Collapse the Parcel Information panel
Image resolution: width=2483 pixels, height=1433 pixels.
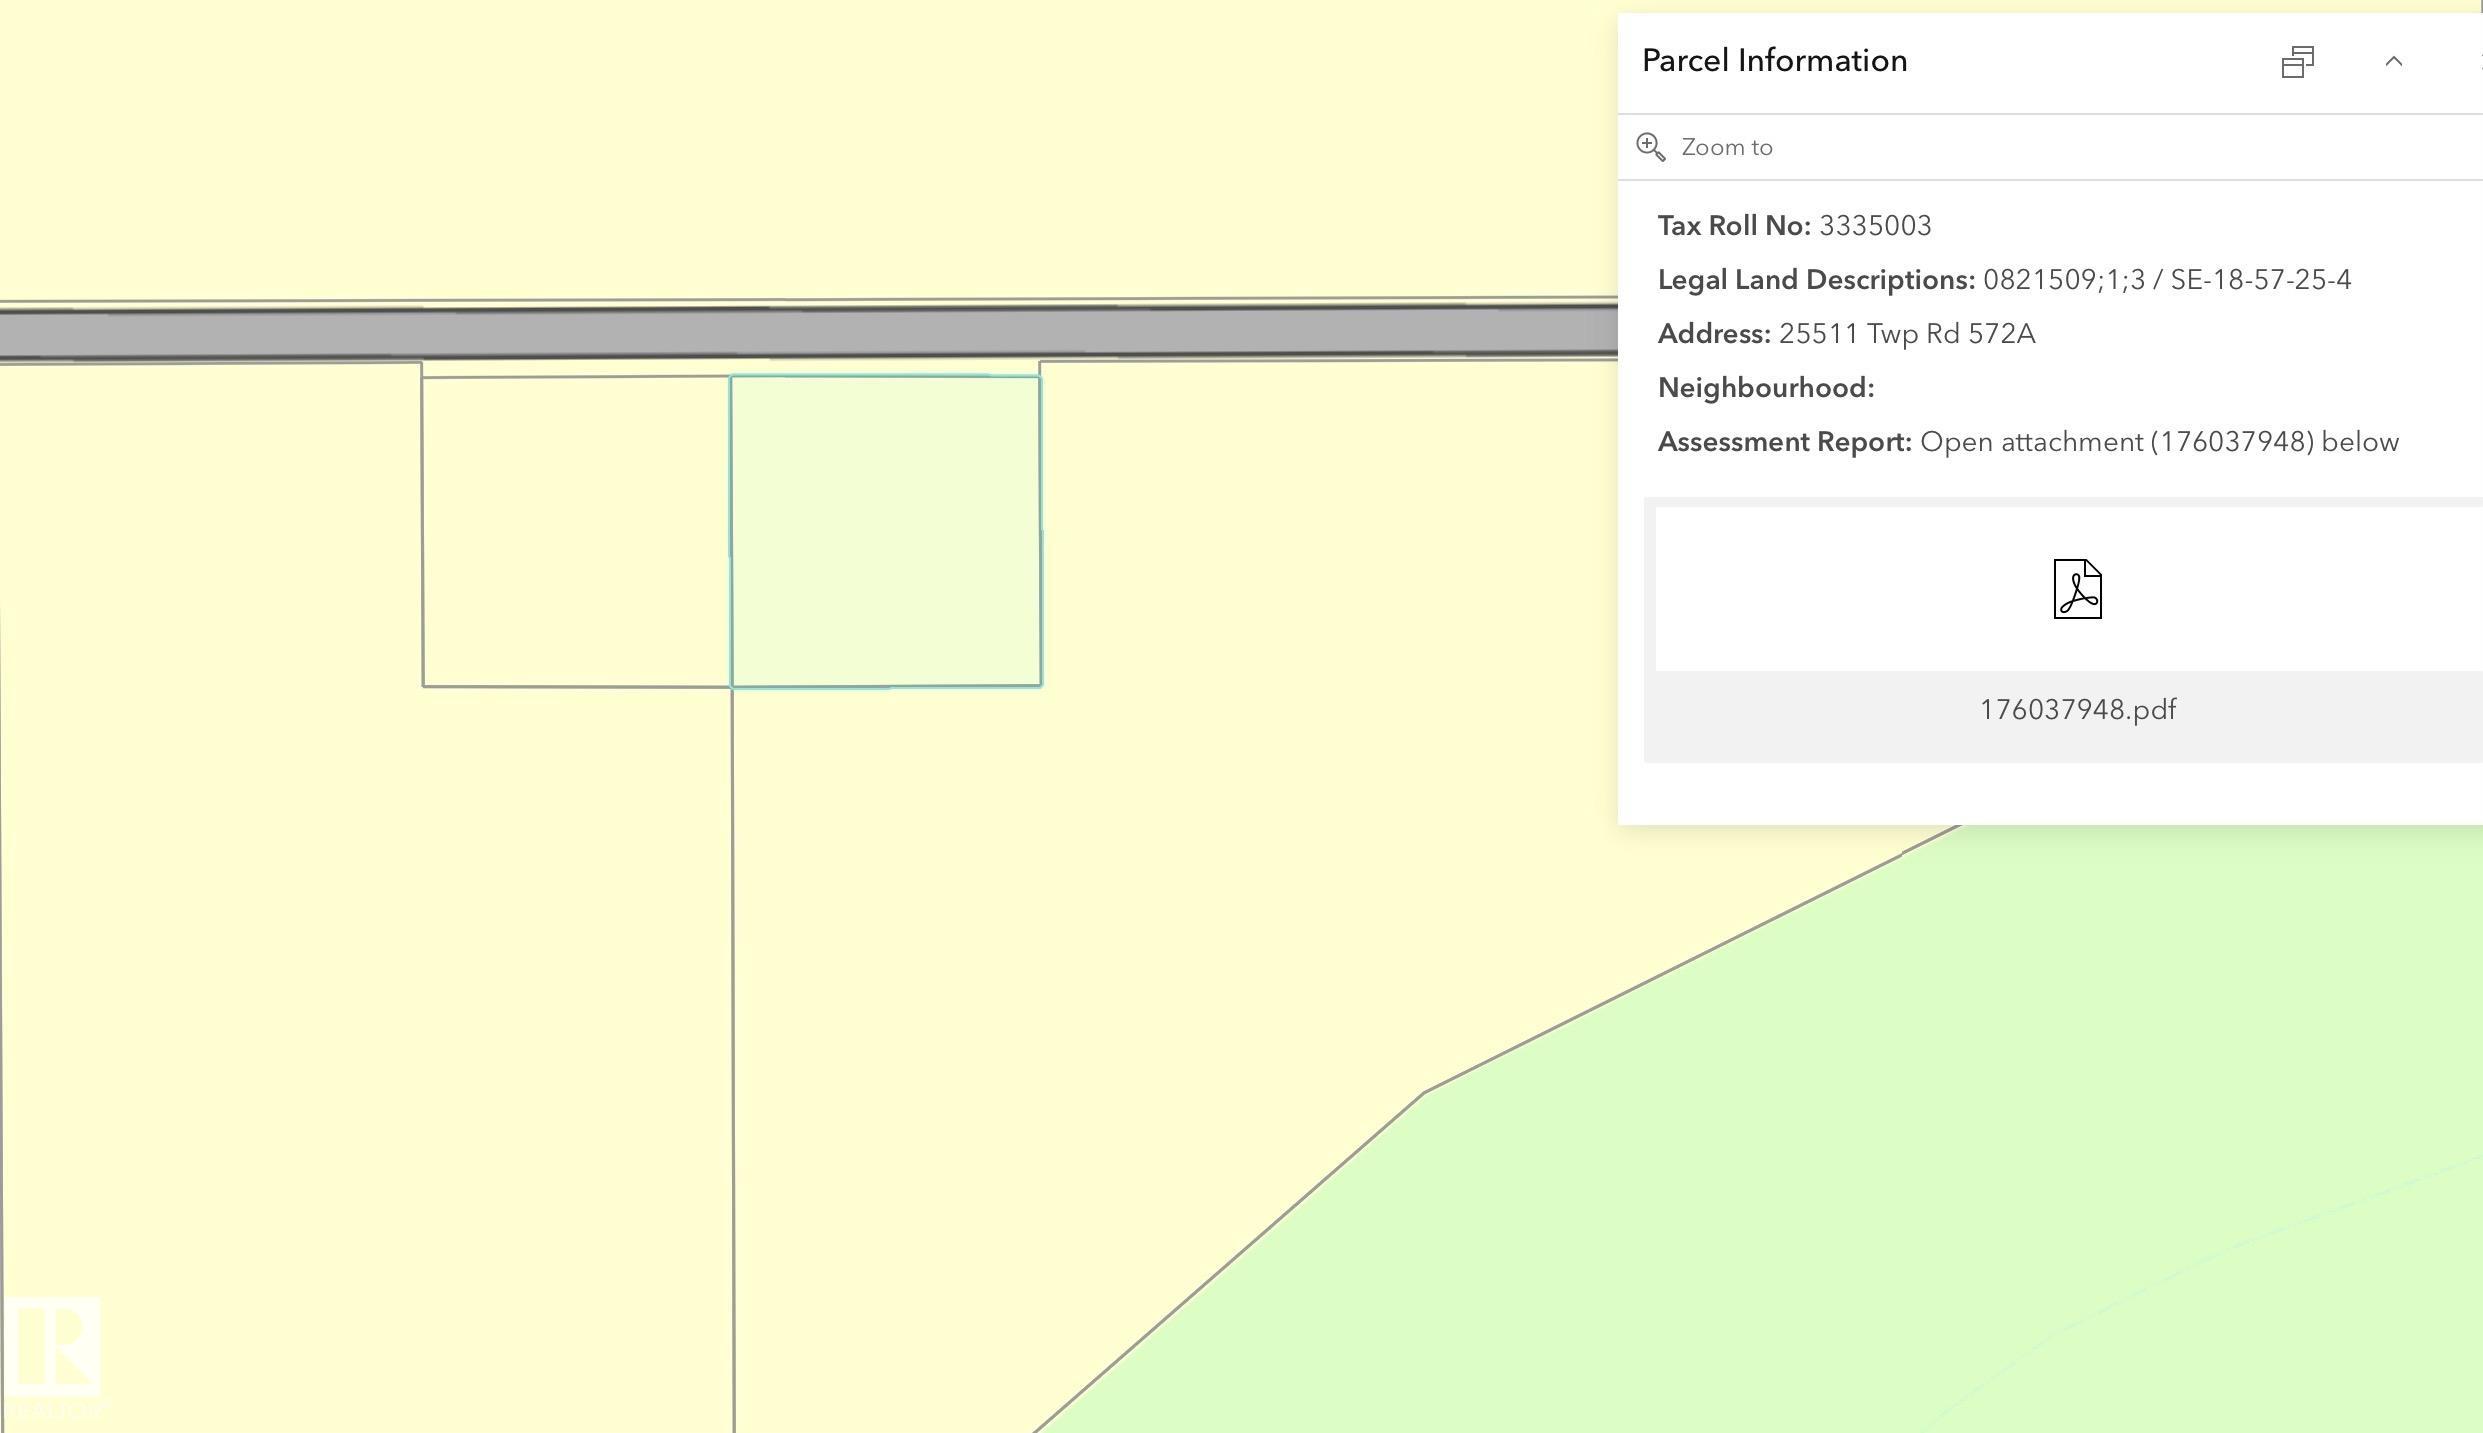[2393, 62]
